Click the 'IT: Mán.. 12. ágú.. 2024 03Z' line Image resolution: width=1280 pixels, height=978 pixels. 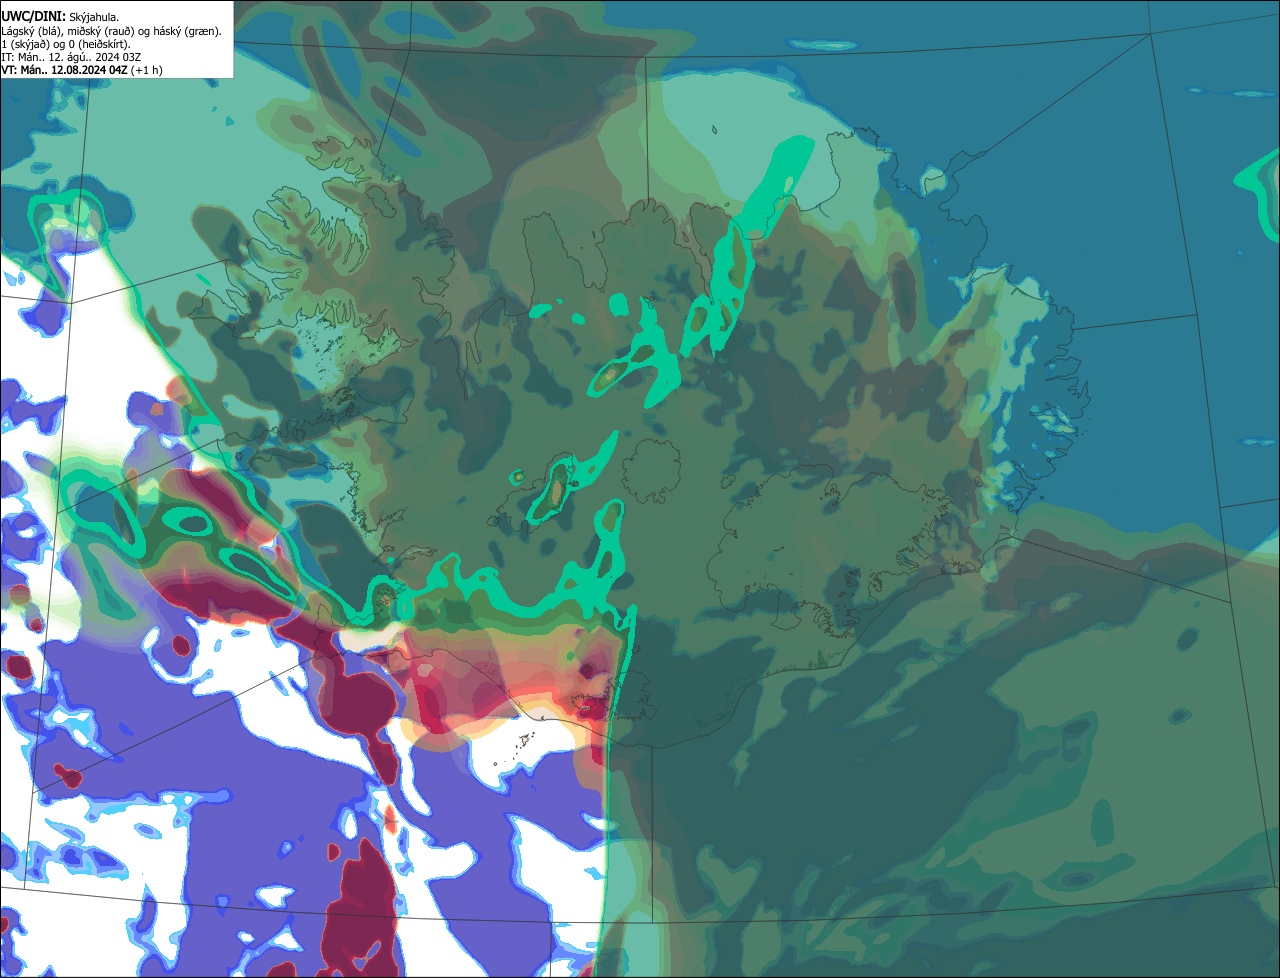click(x=71, y=57)
